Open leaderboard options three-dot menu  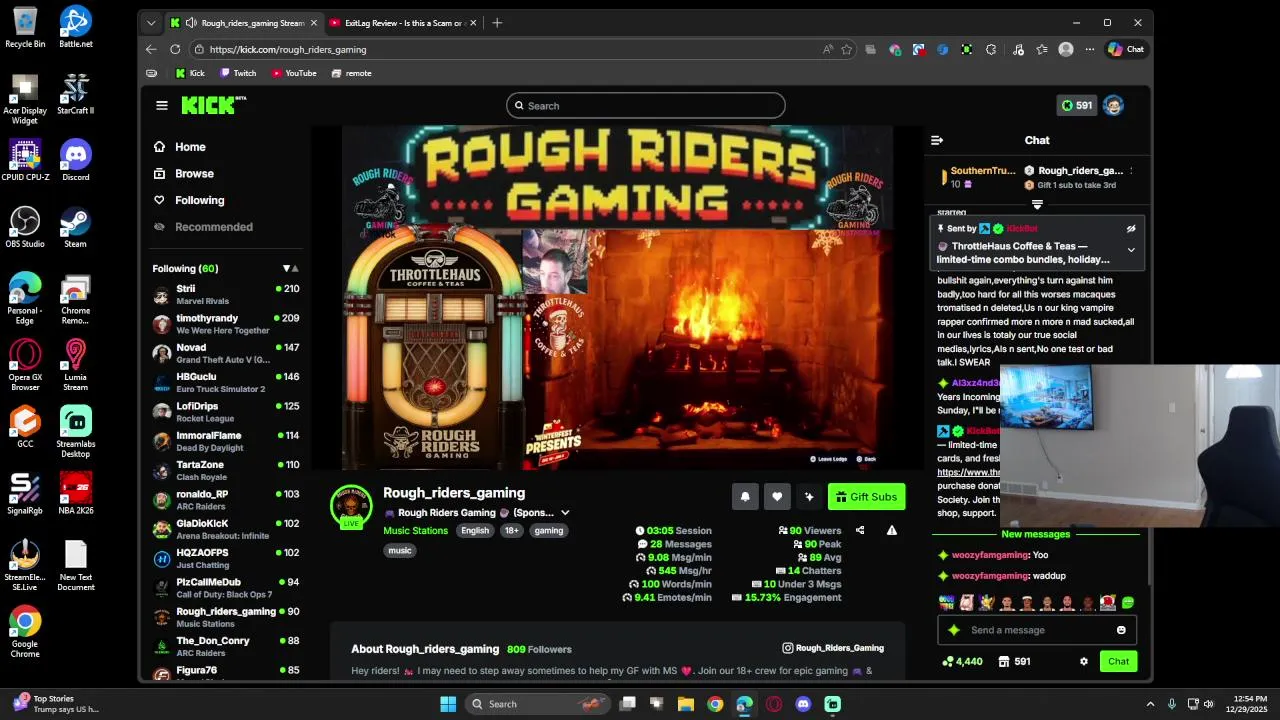[1131, 171]
